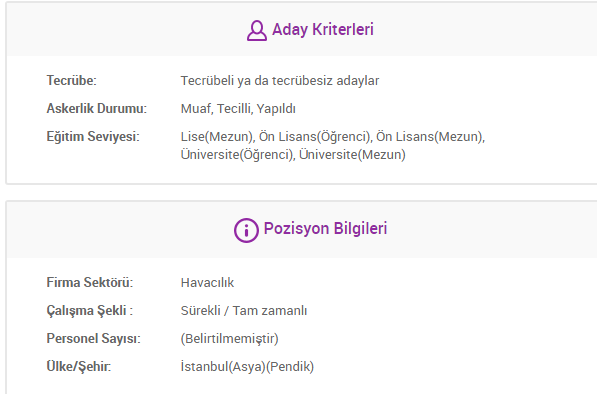This screenshot has width=597, height=394.
Task: Select the Aday Kriterleri heading
Action: click(x=323, y=30)
